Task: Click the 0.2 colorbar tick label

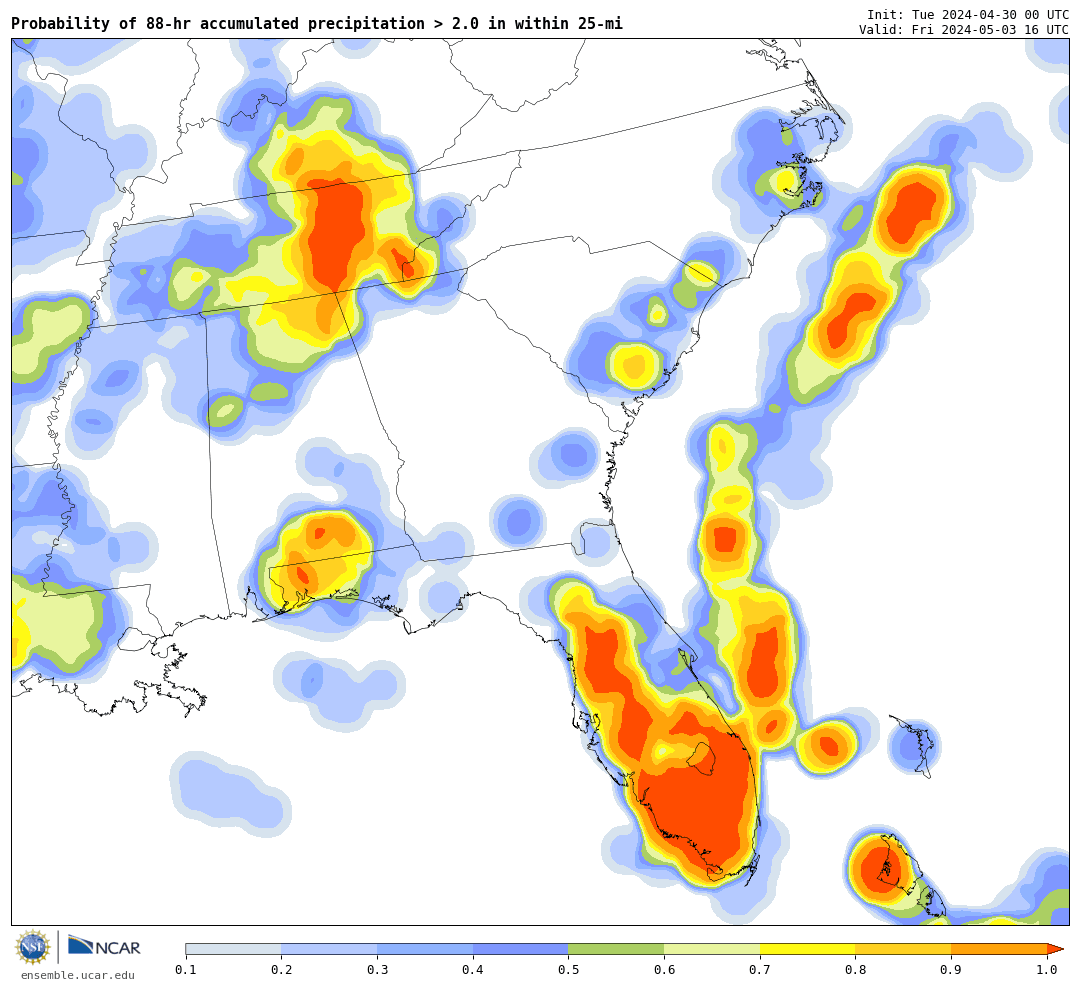Action: click(281, 969)
